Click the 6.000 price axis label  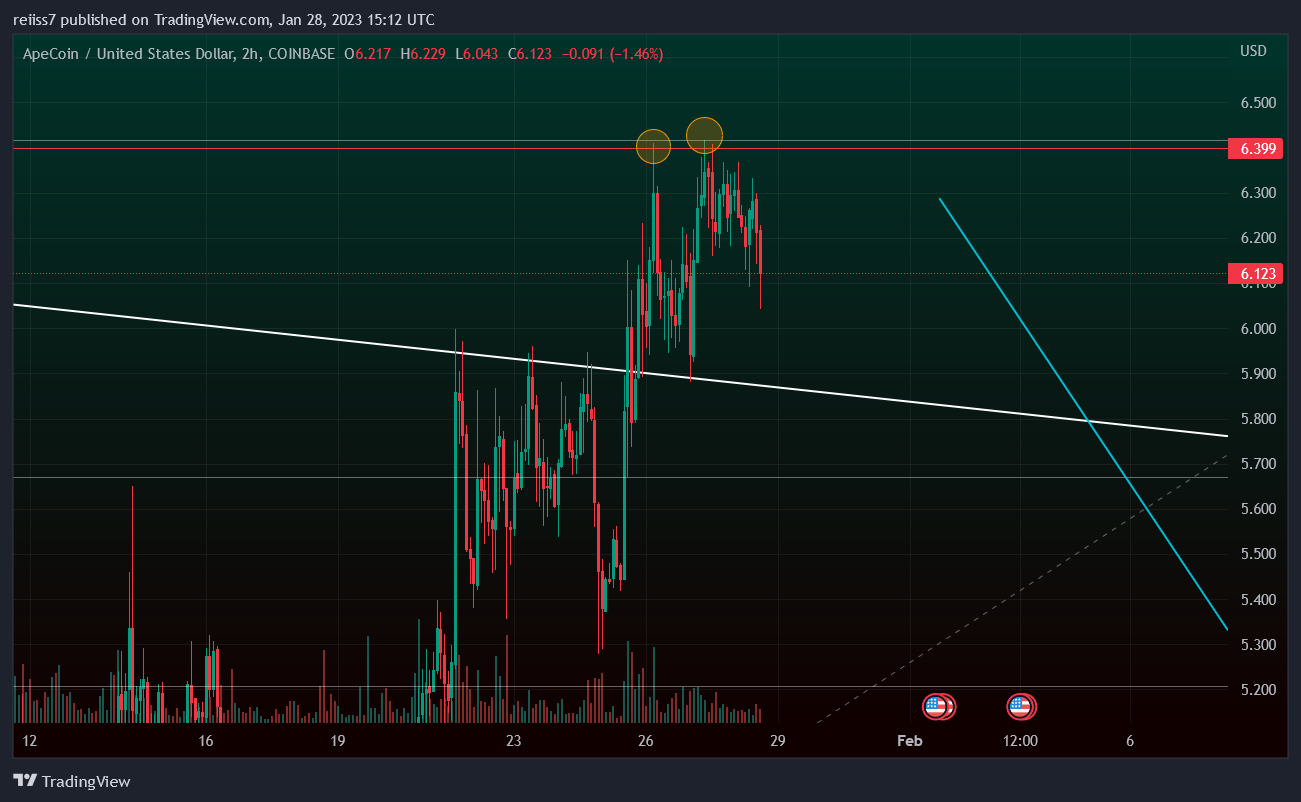(1257, 329)
